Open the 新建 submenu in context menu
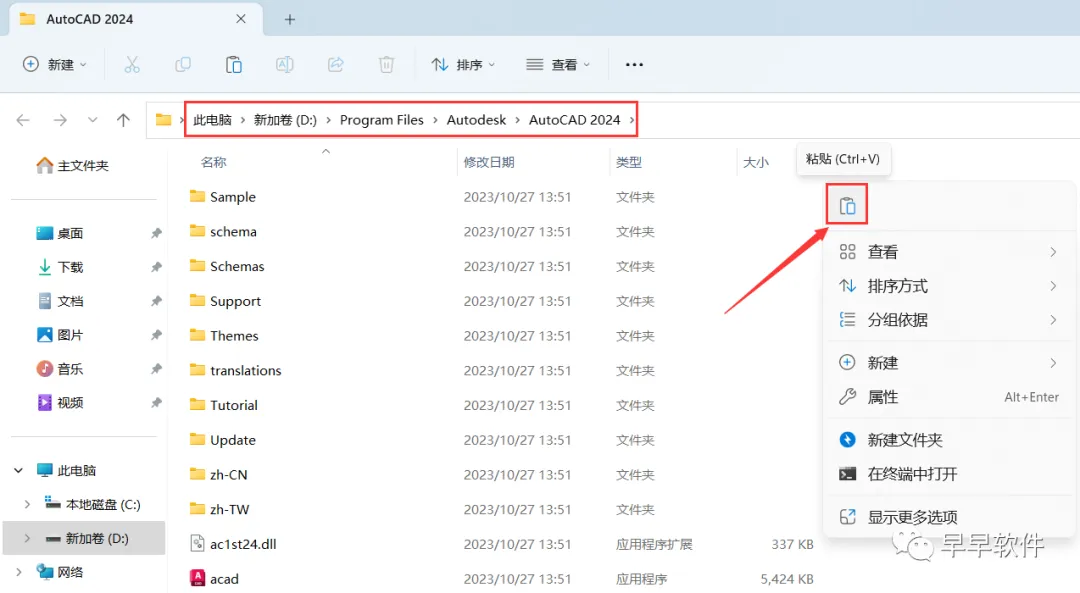 [948, 363]
